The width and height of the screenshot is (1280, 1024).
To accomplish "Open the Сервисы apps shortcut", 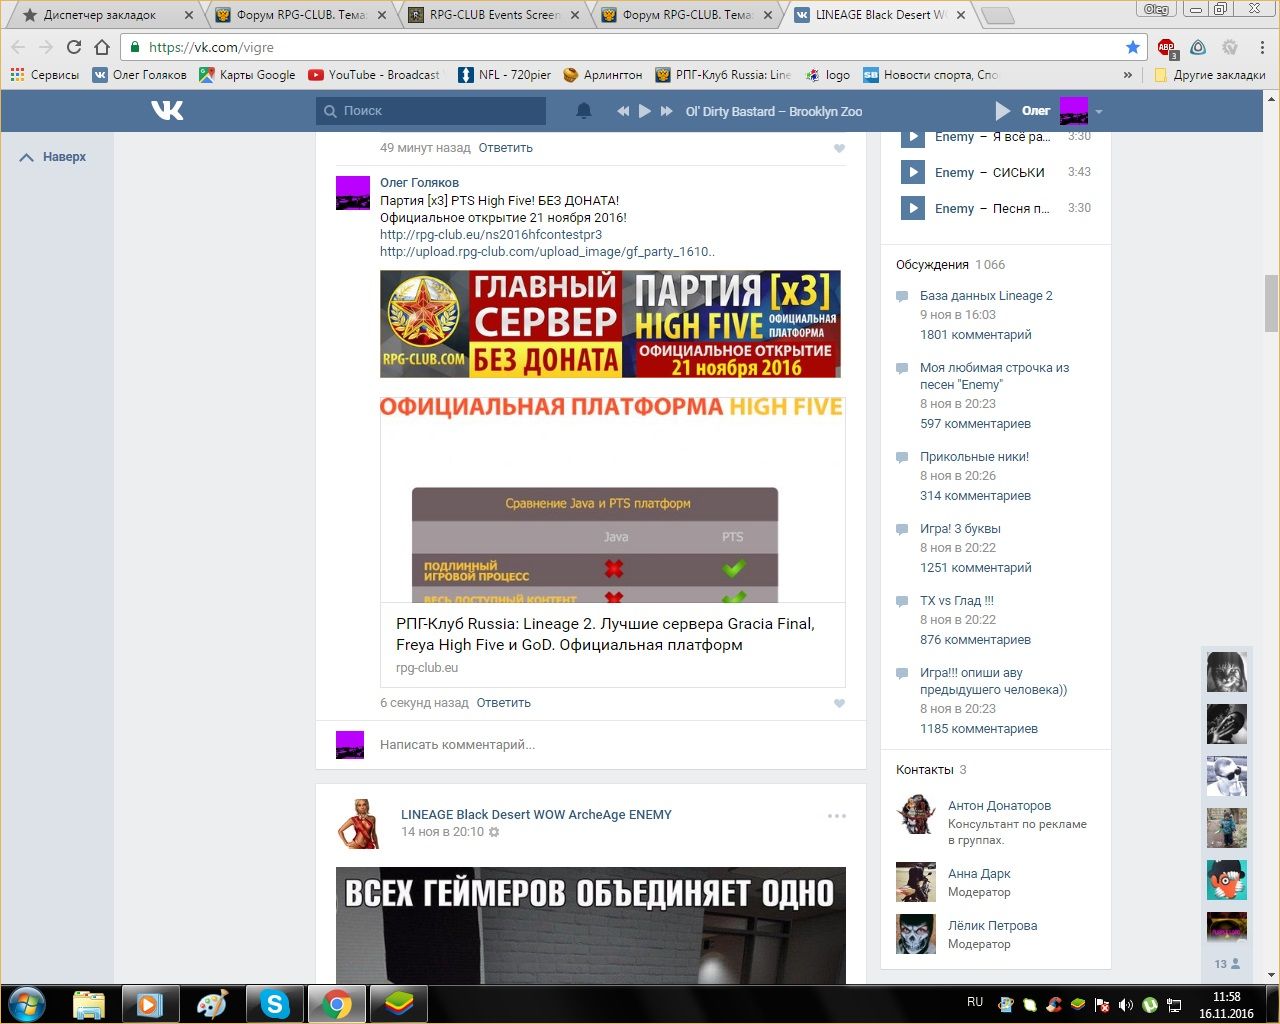I will point(45,75).
